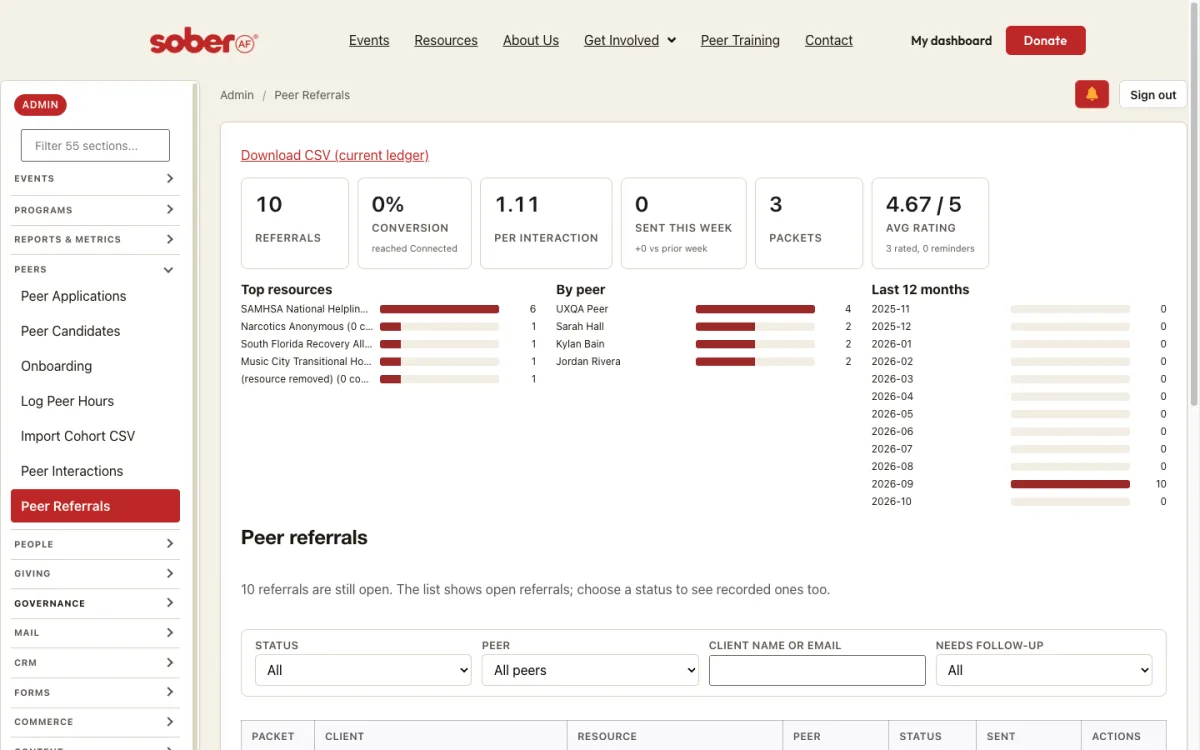1200x750 pixels.
Task: Download CSV of current ledger
Action: pos(335,155)
